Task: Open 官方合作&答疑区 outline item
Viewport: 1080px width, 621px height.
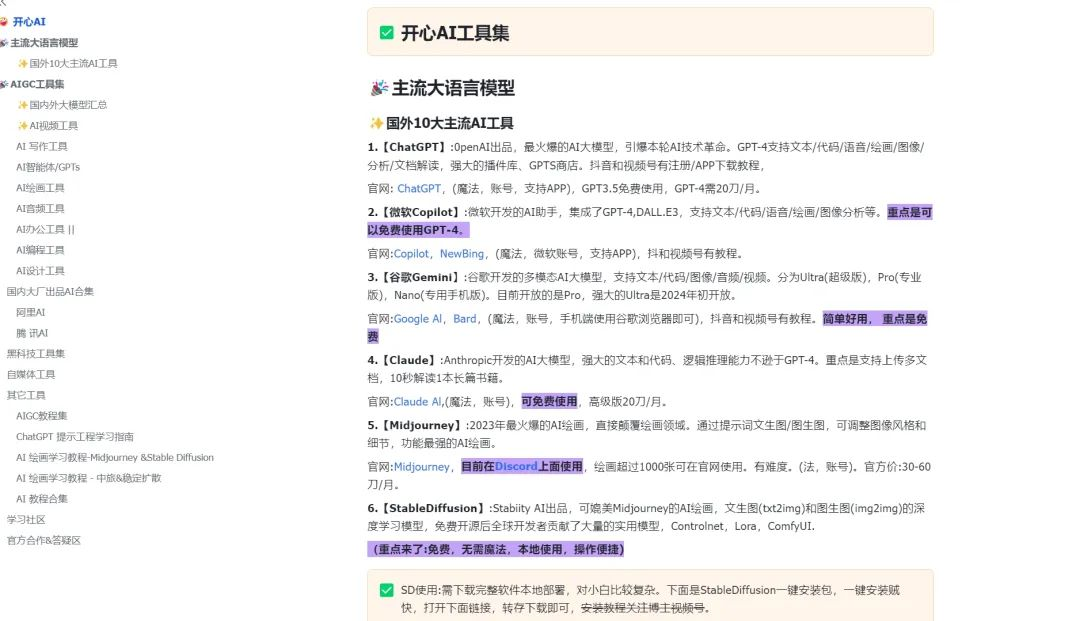Action: [x=43, y=540]
